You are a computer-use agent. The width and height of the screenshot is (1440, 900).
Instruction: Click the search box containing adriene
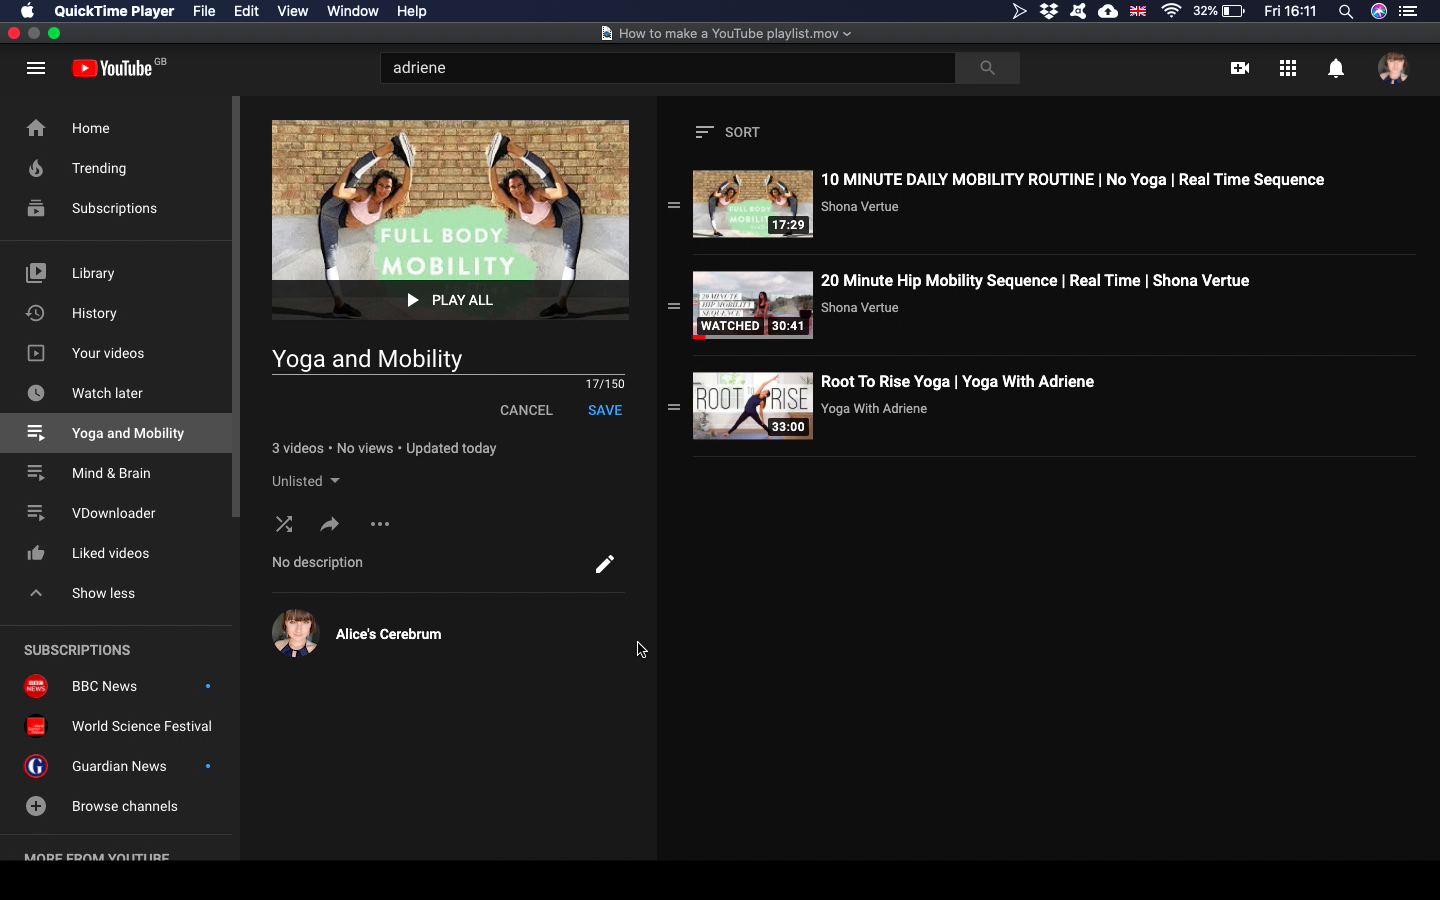coord(668,68)
